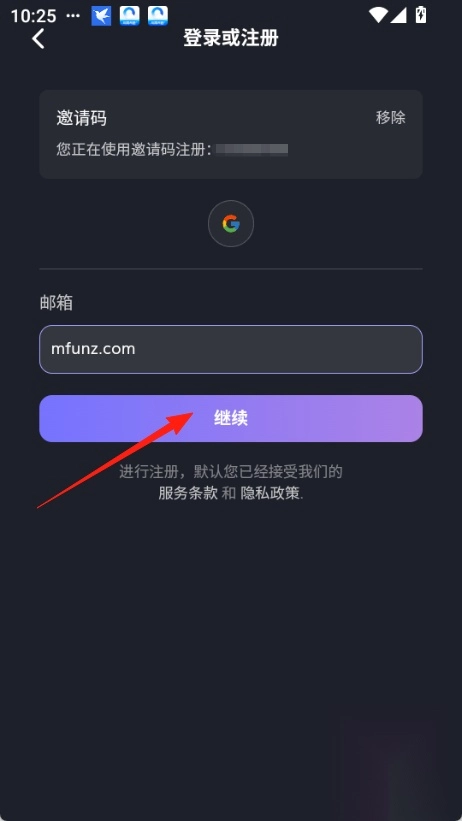Tap the 登录或注册 page title
This screenshot has width=462, height=821.
pos(231,38)
